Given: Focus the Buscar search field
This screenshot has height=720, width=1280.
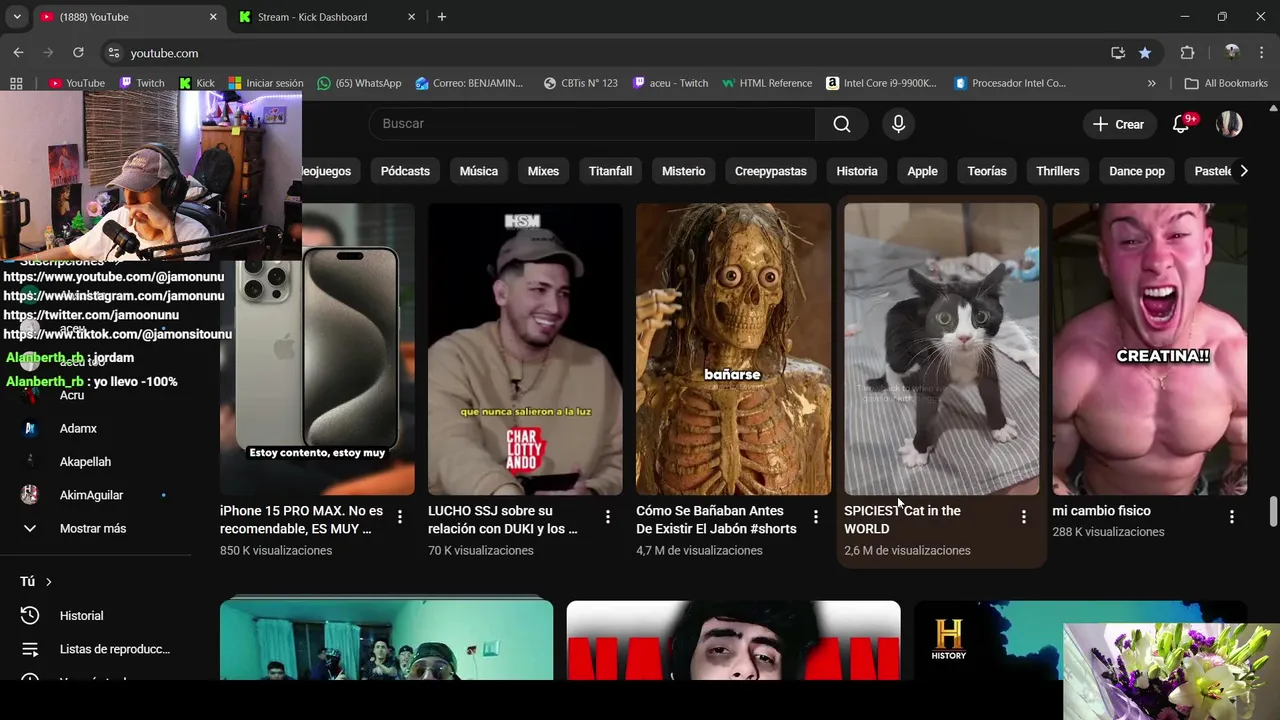Looking at the screenshot, I should coord(592,124).
